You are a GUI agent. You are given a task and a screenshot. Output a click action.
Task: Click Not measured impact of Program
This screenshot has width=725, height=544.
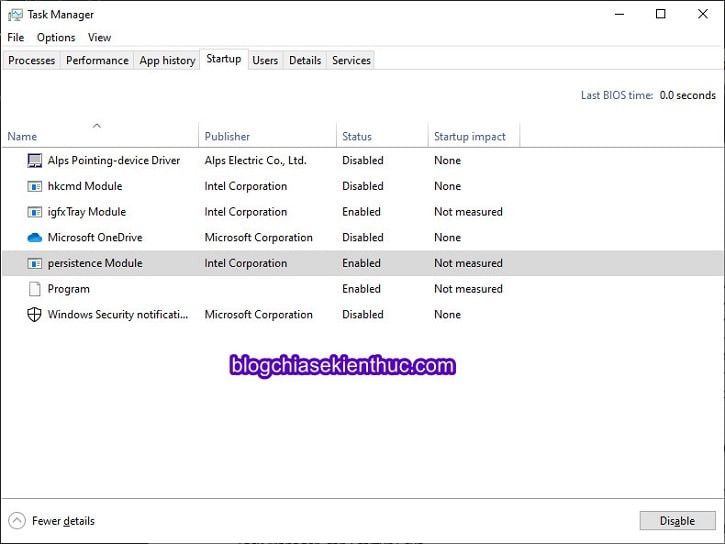coord(468,289)
